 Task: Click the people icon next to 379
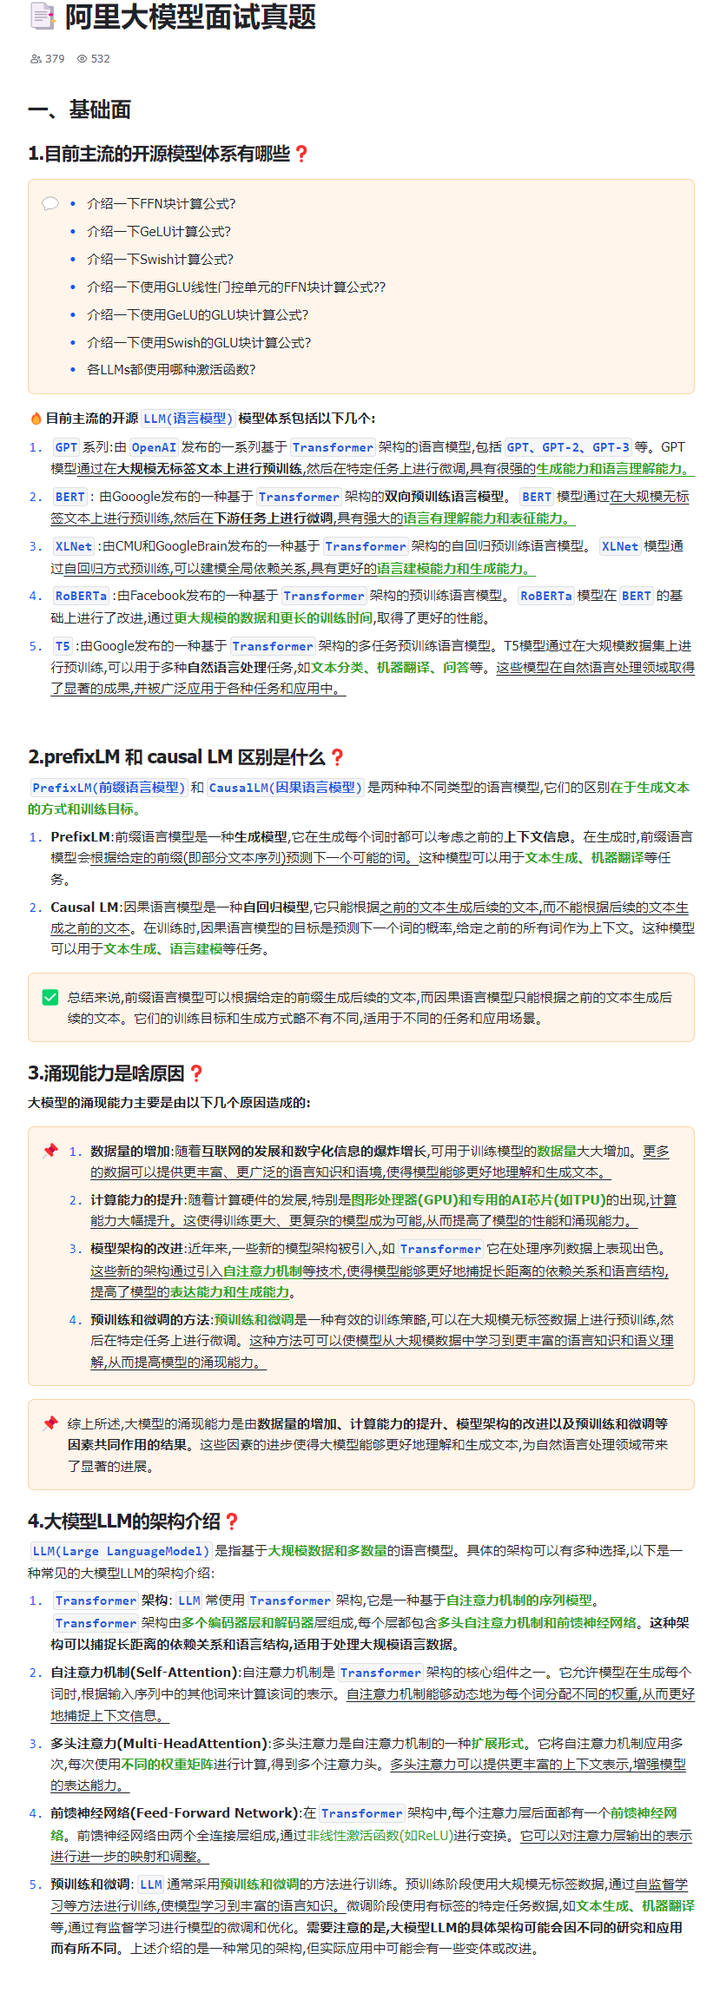[36, 59]
